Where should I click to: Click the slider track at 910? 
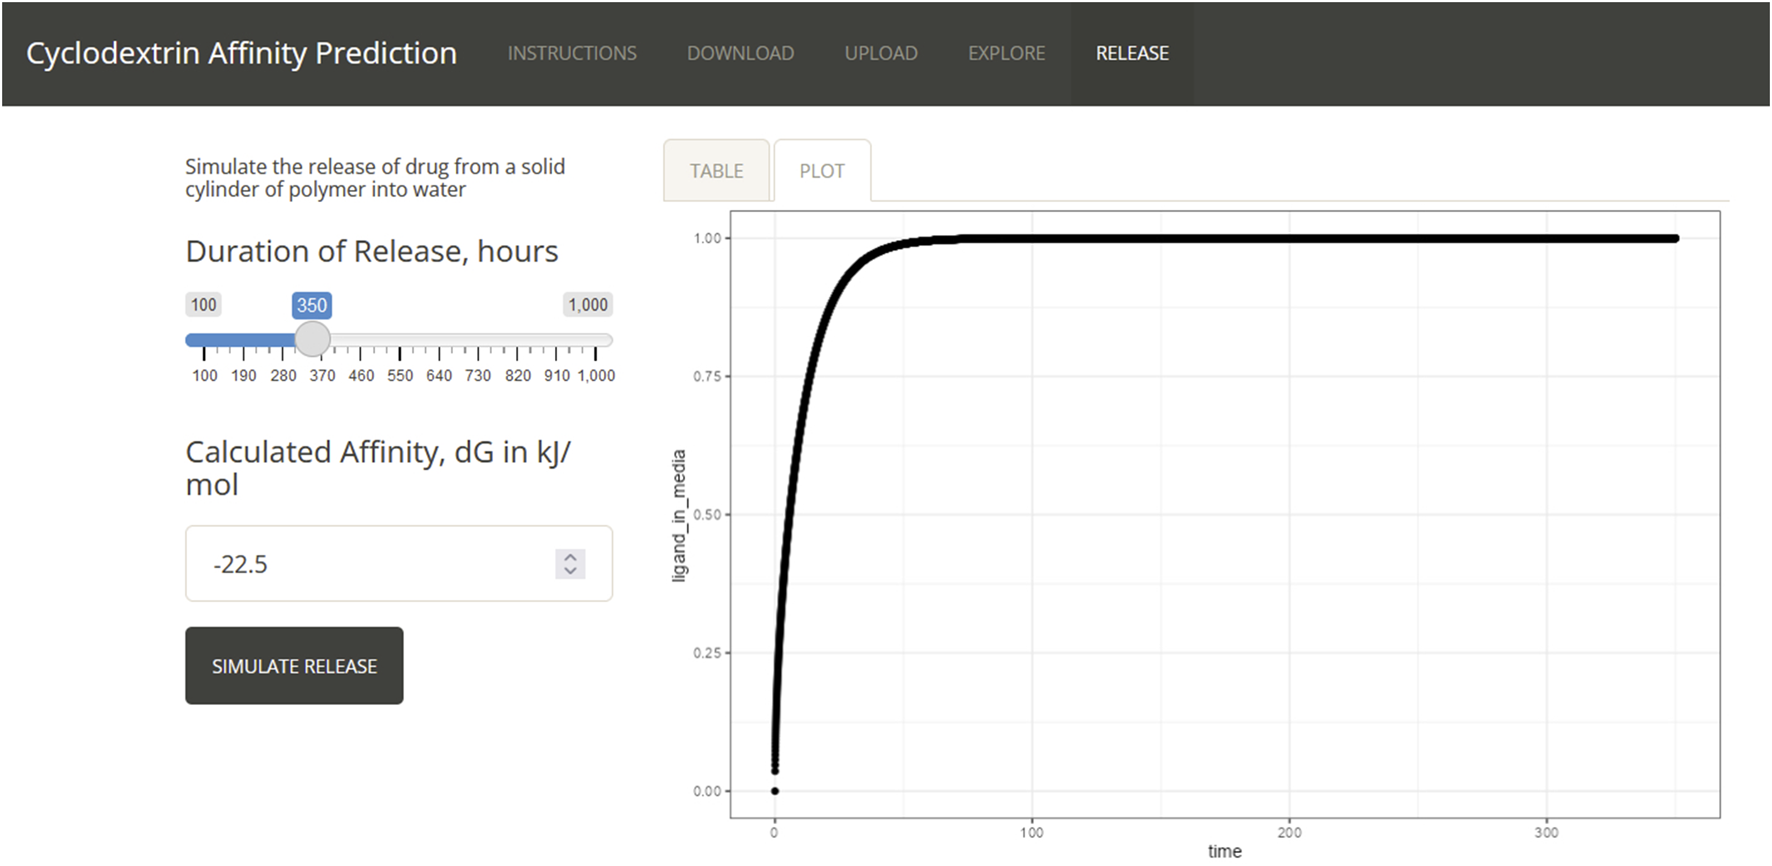point(557,341)
